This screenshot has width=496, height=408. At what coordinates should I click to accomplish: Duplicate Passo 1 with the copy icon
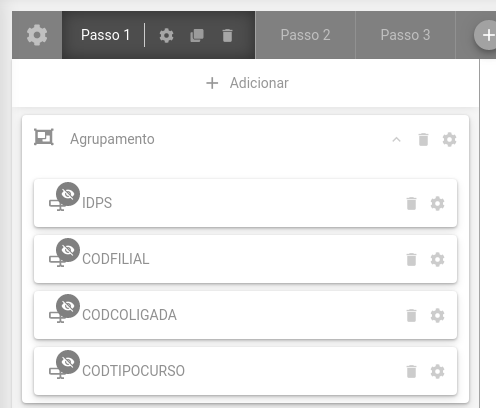click(x=197, y=35)
